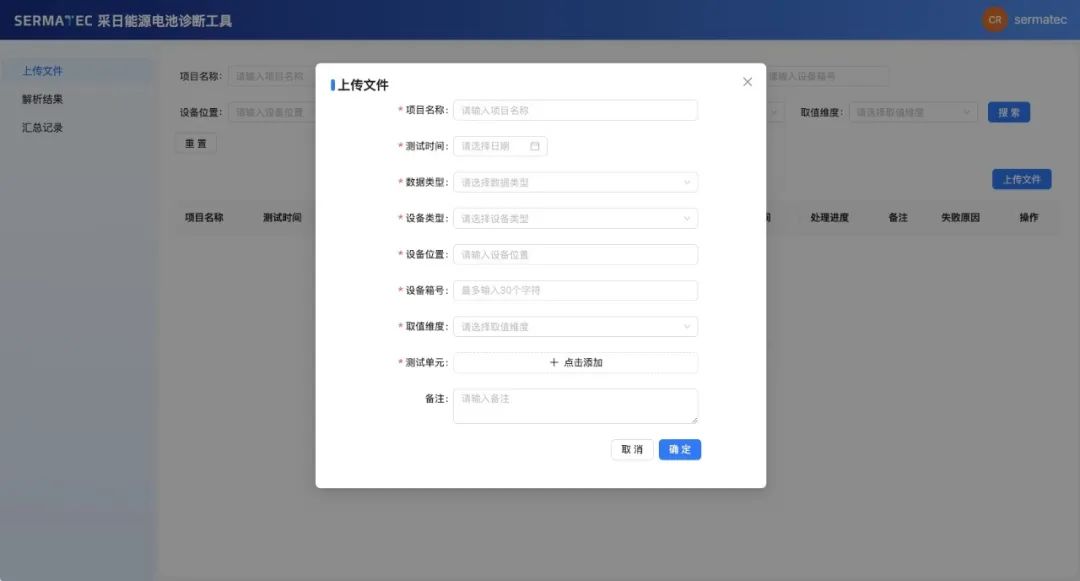Click the 取消 cancel button
Image resolution: width=1080 pixels, height=581 pixels.
pyautogui.click(x=632, y=450)
